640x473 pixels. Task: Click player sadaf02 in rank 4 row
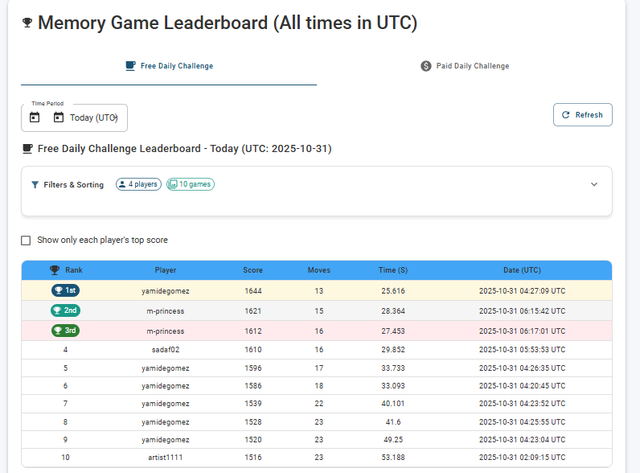point(165,350)
